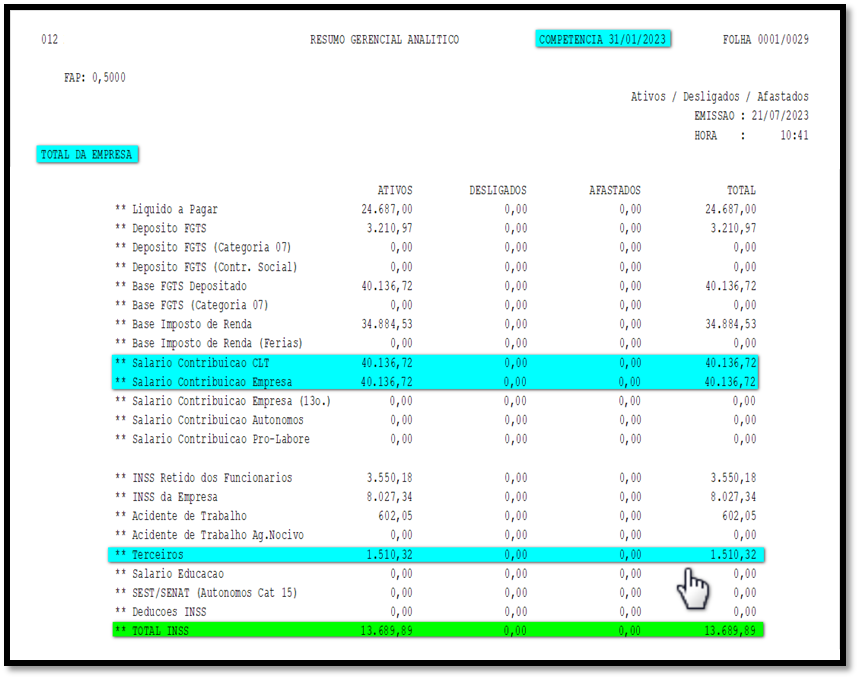Click the DESLIGADOS column header
Image resolution: width=859 pixels, height=679 pixels.
pos(497,190)
